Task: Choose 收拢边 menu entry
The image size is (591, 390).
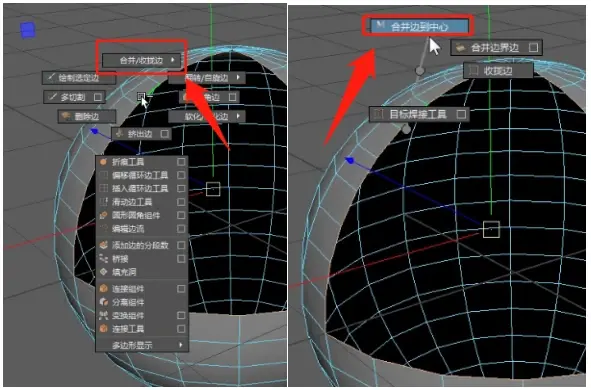Action: point(498,70)
